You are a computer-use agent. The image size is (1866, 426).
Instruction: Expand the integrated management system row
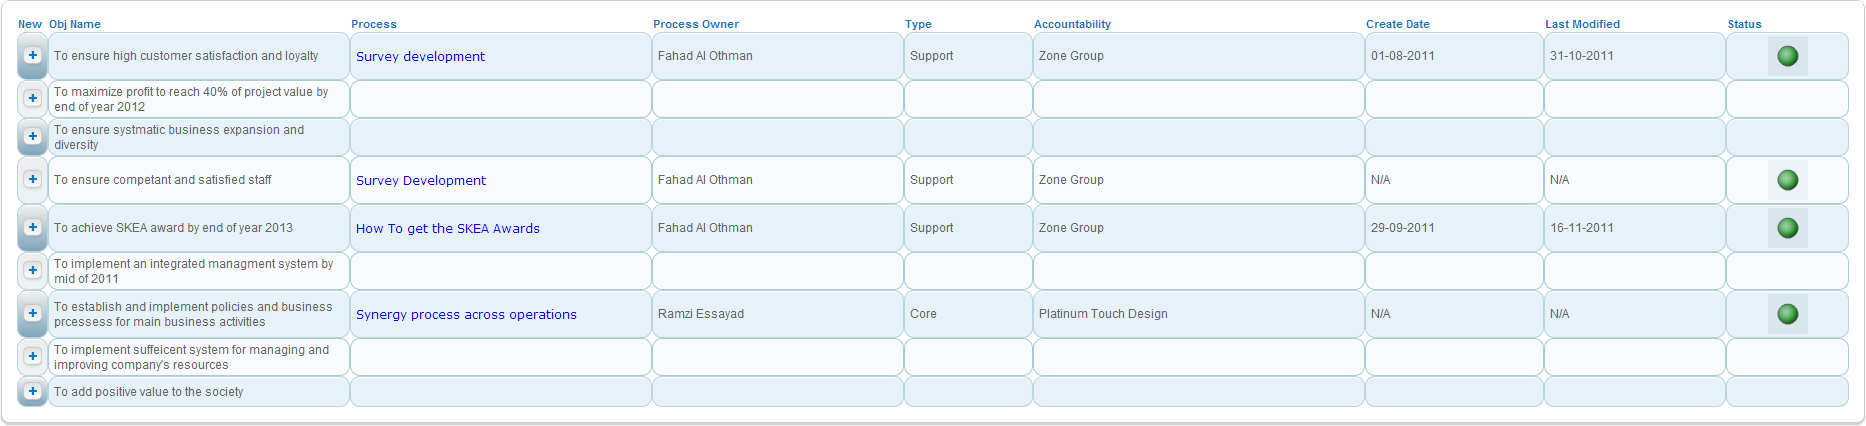pyautogui.click(x=33, y=270)
